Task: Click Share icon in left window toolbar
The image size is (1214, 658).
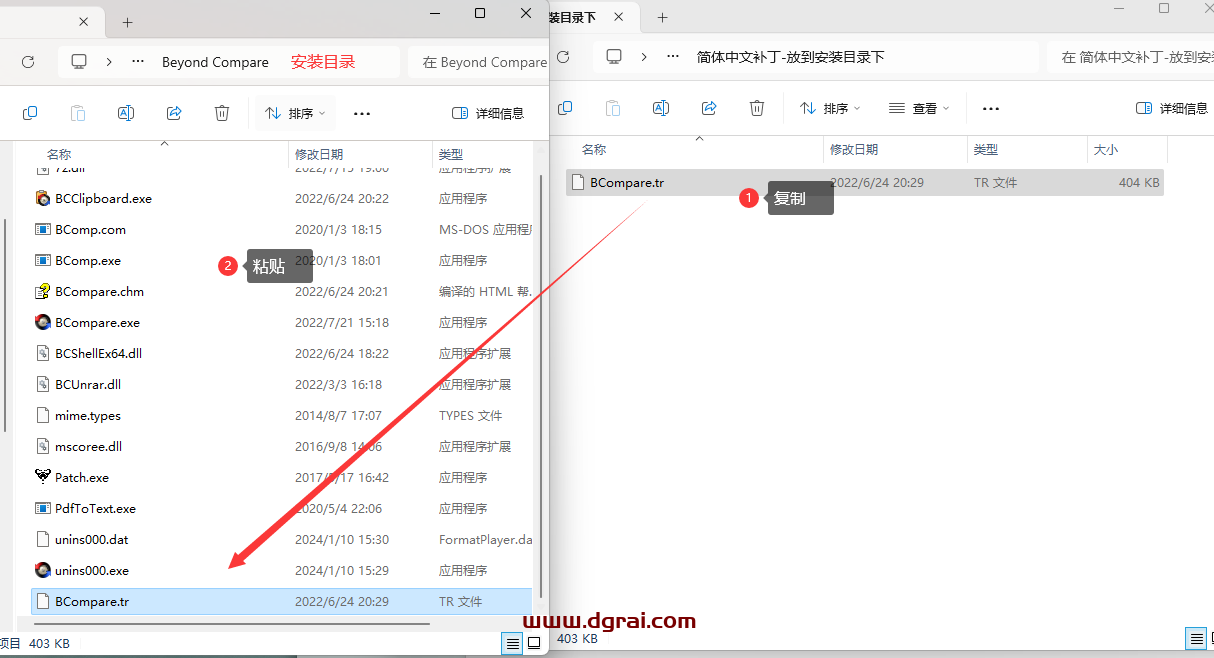Action: [x=174, y=113]
